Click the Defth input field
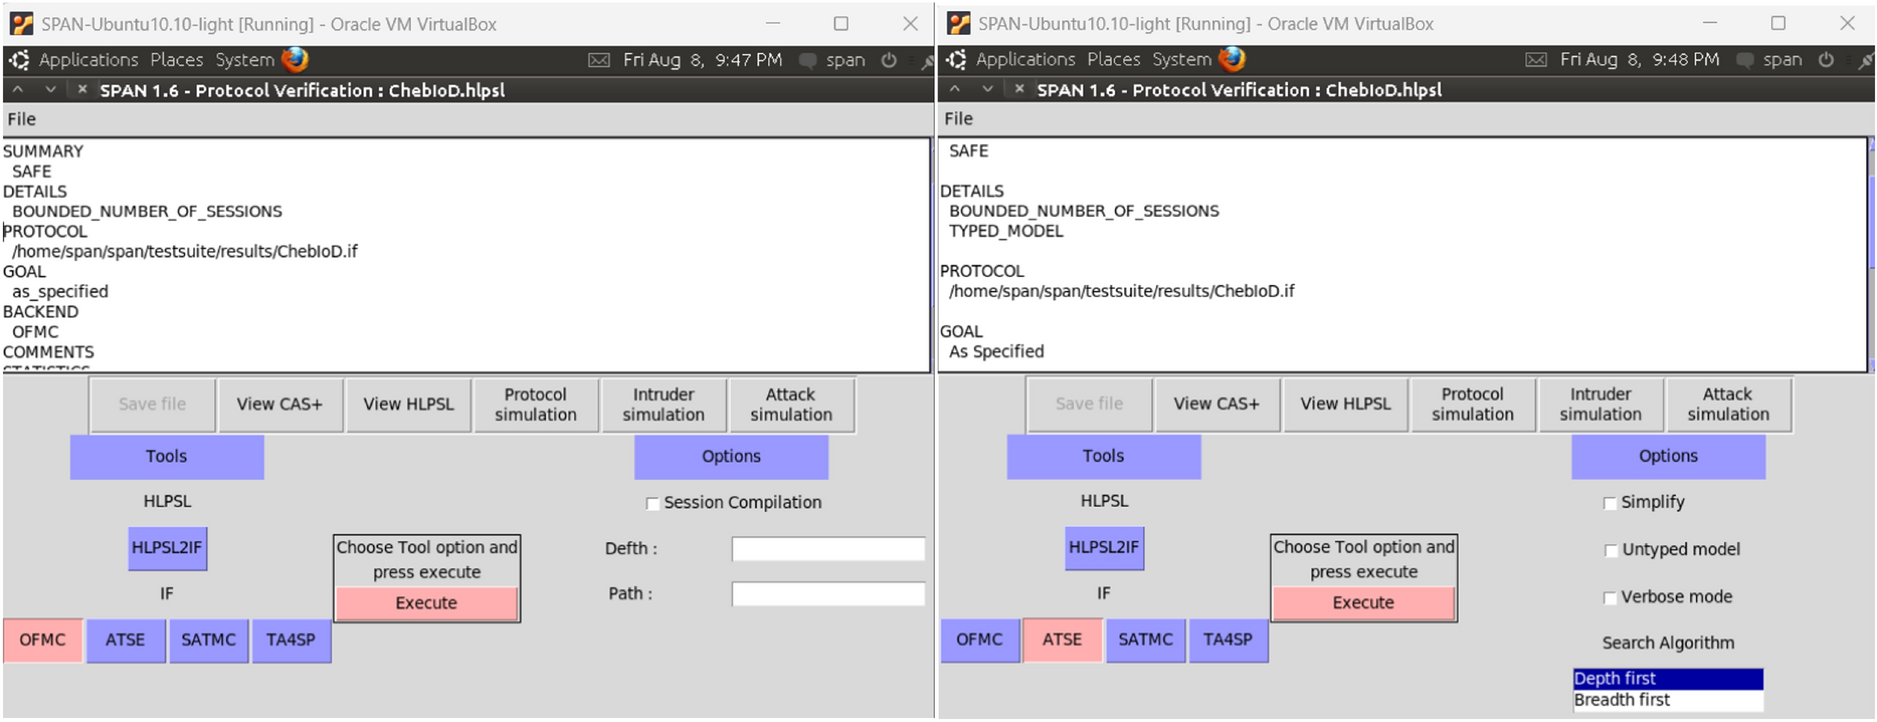Screen dimensions: 1877x722 [827, 549]
